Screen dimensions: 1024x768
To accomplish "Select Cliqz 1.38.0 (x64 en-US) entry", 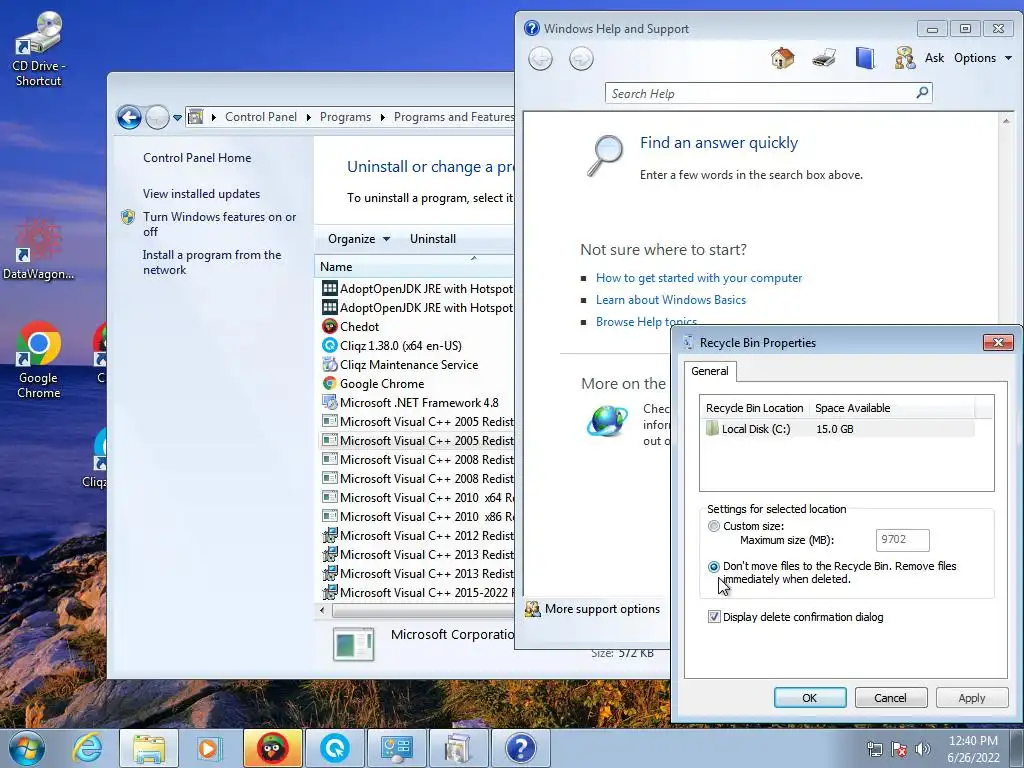I will (x=400, y=345).
